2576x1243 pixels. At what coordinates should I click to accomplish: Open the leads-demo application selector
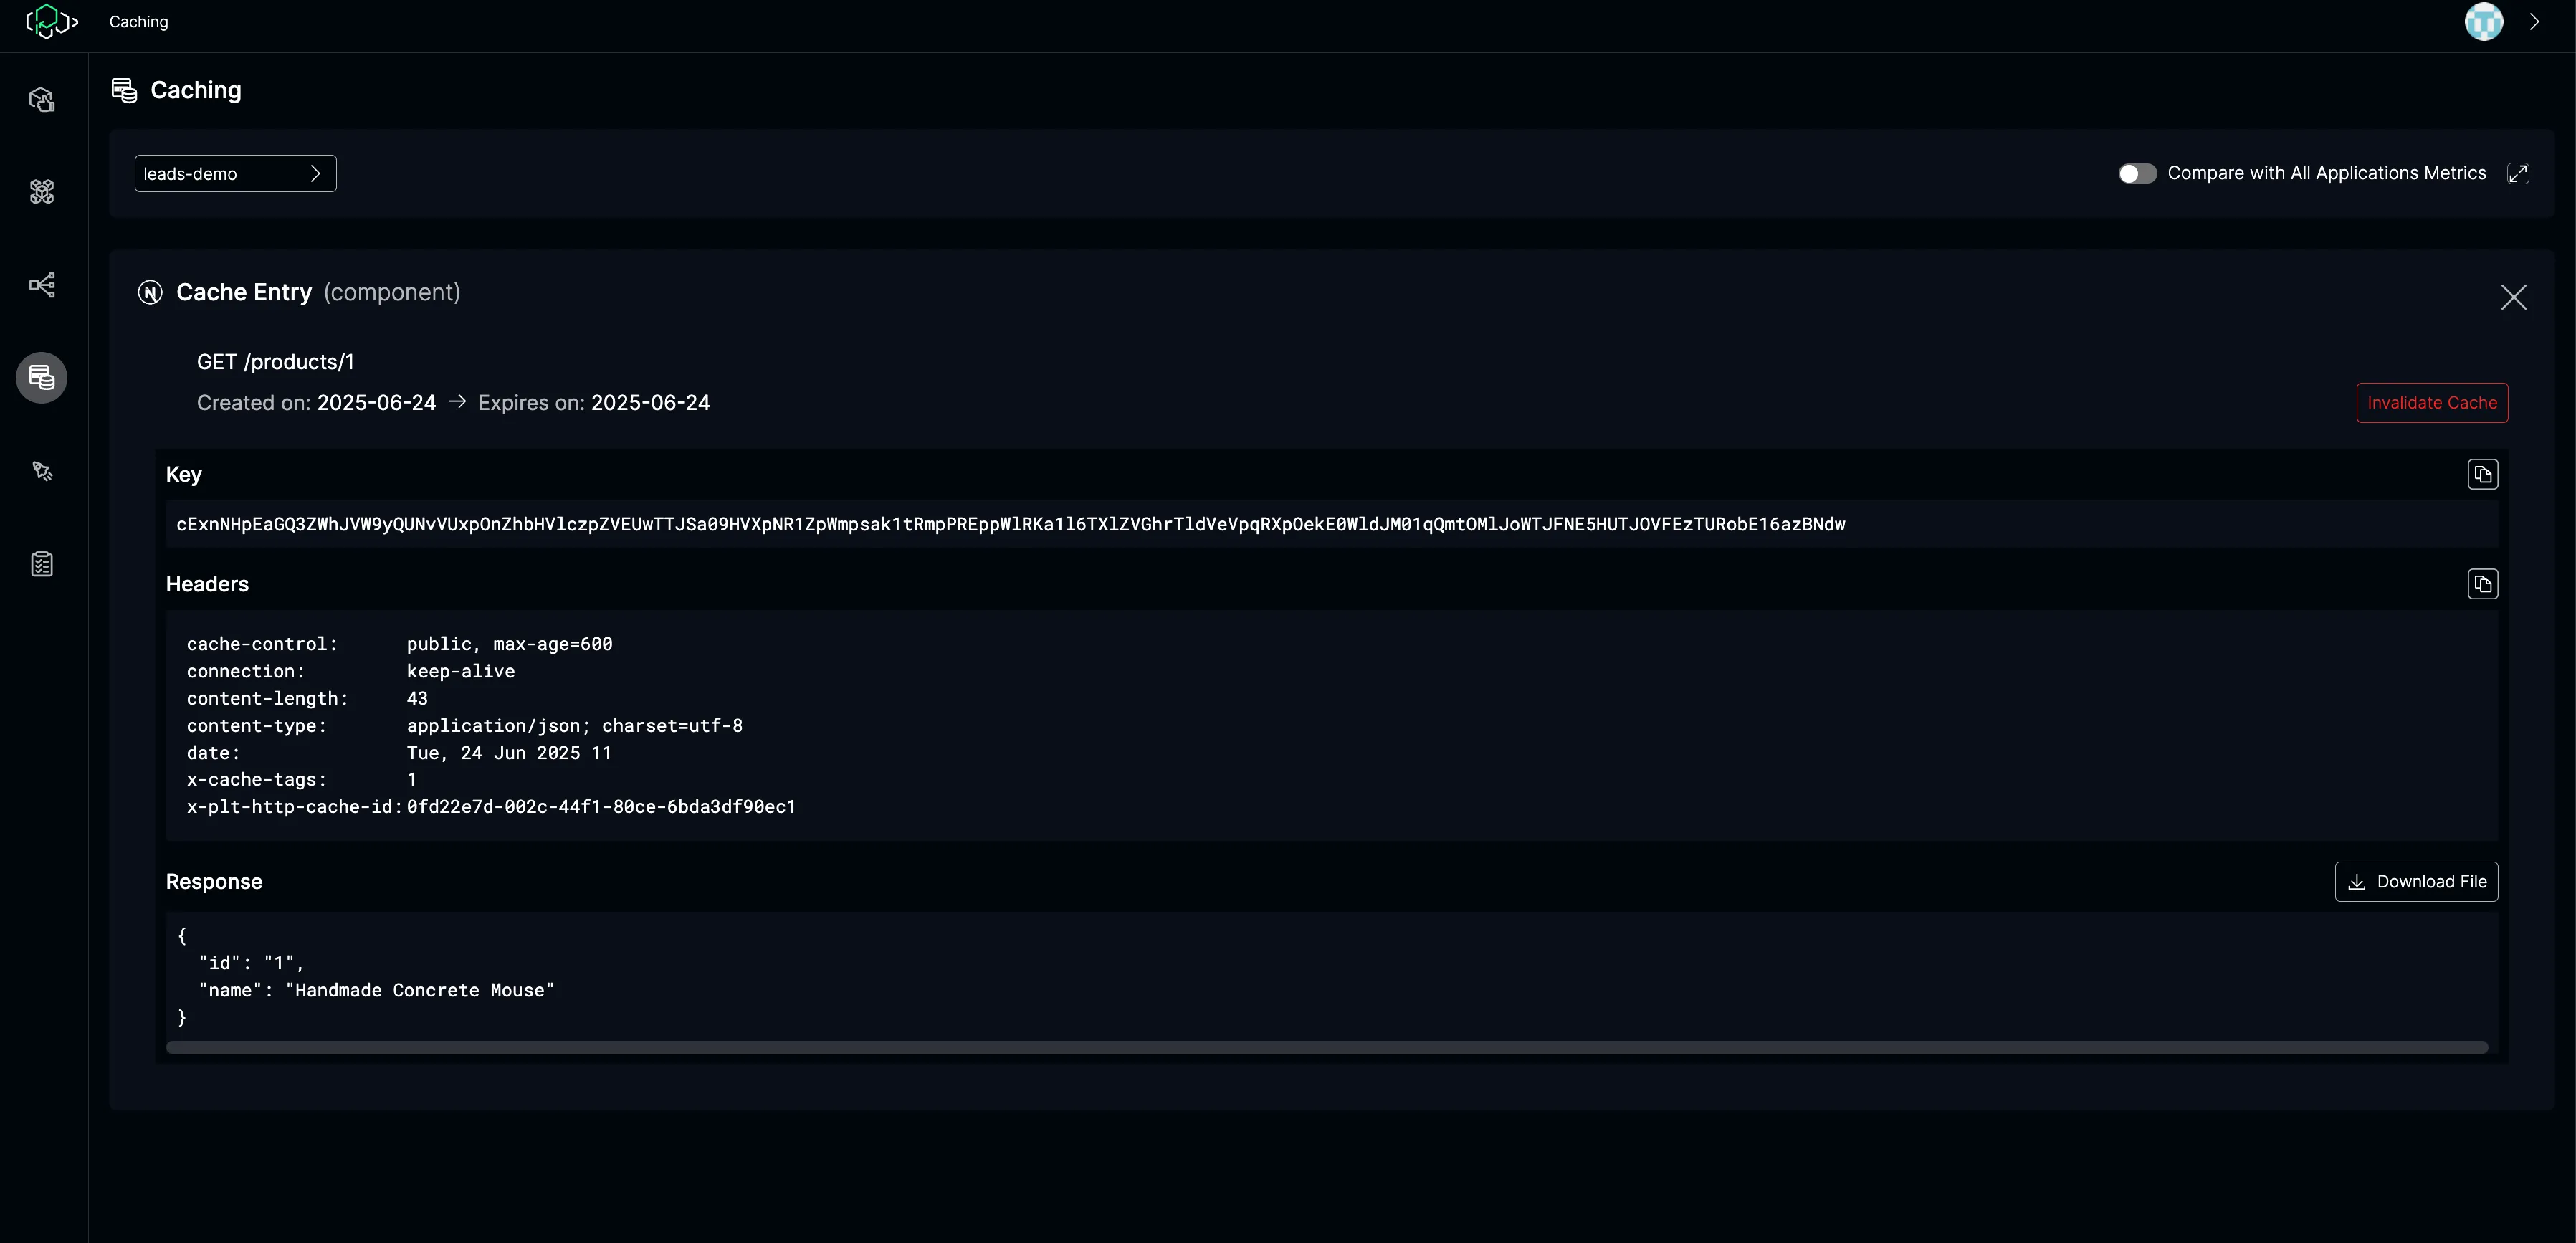coord(235,174)
